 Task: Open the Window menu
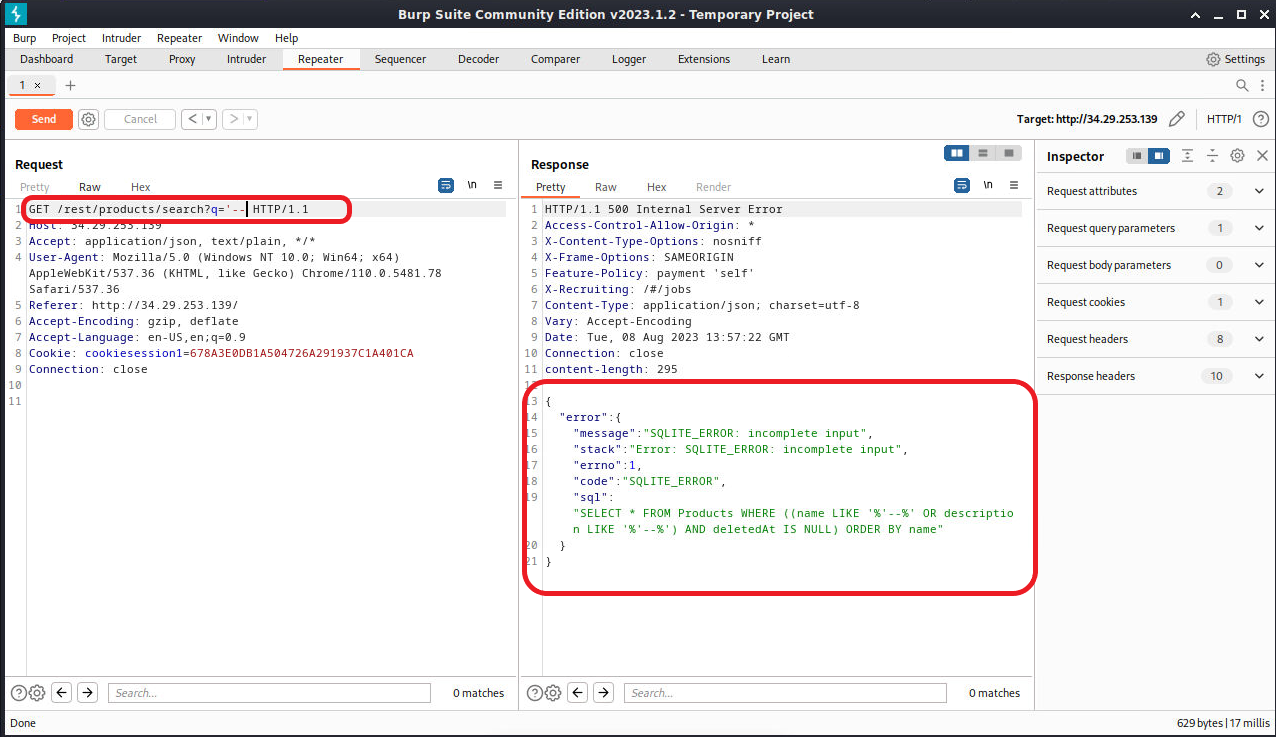238,38
